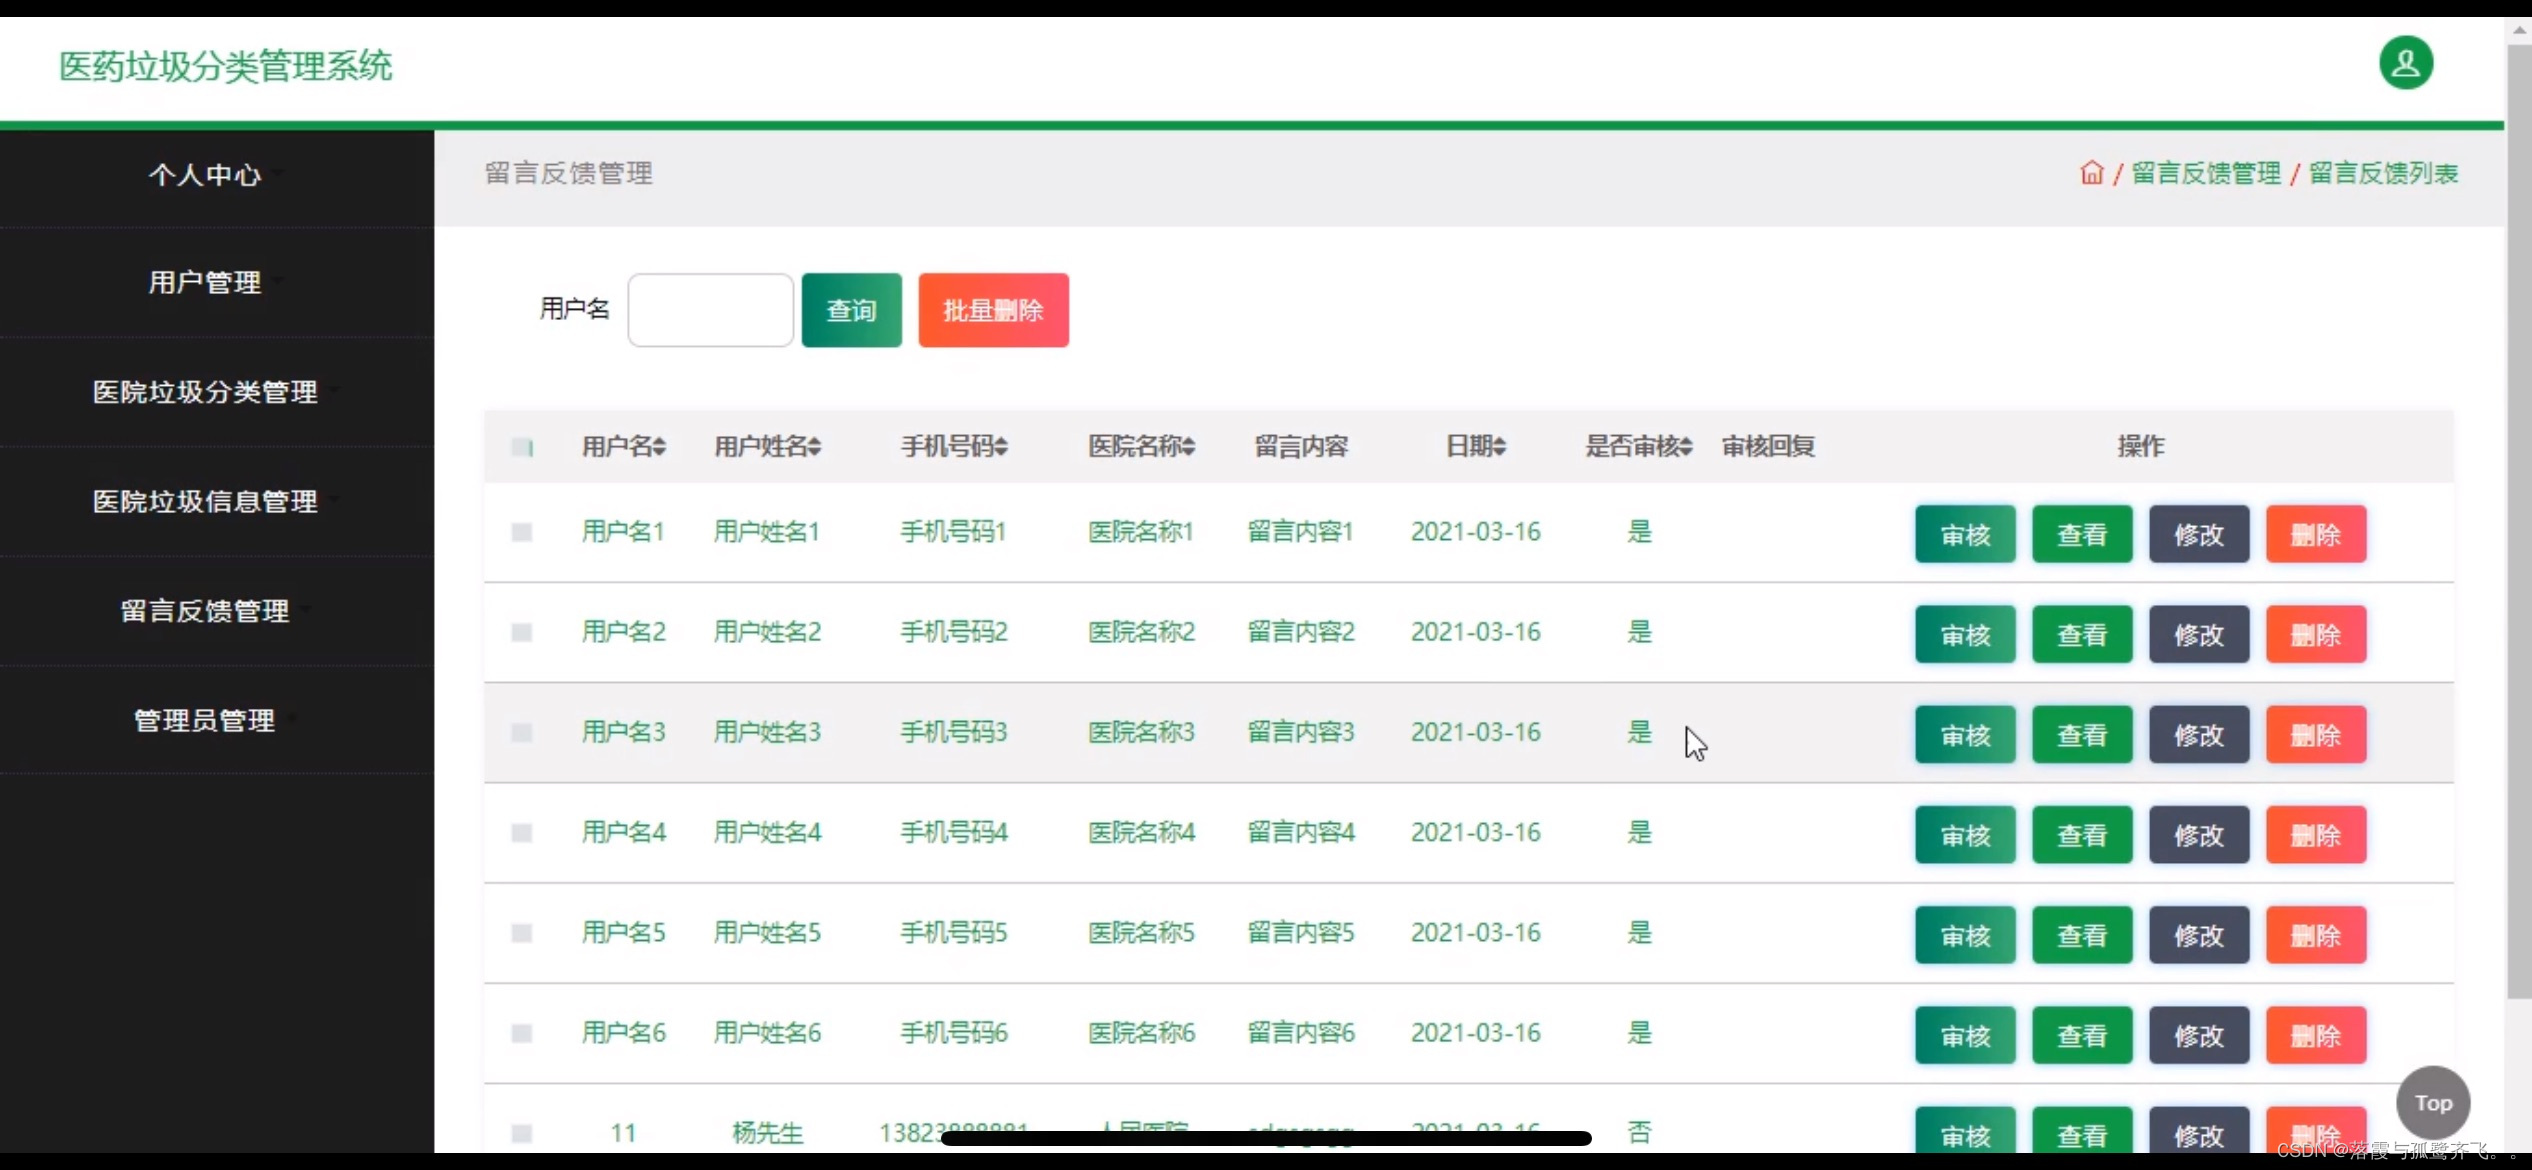Click 修改 for 用户名5 row
Image resolution: width=2532 pixels, height=1170 pixels.
click(2199, 935)
